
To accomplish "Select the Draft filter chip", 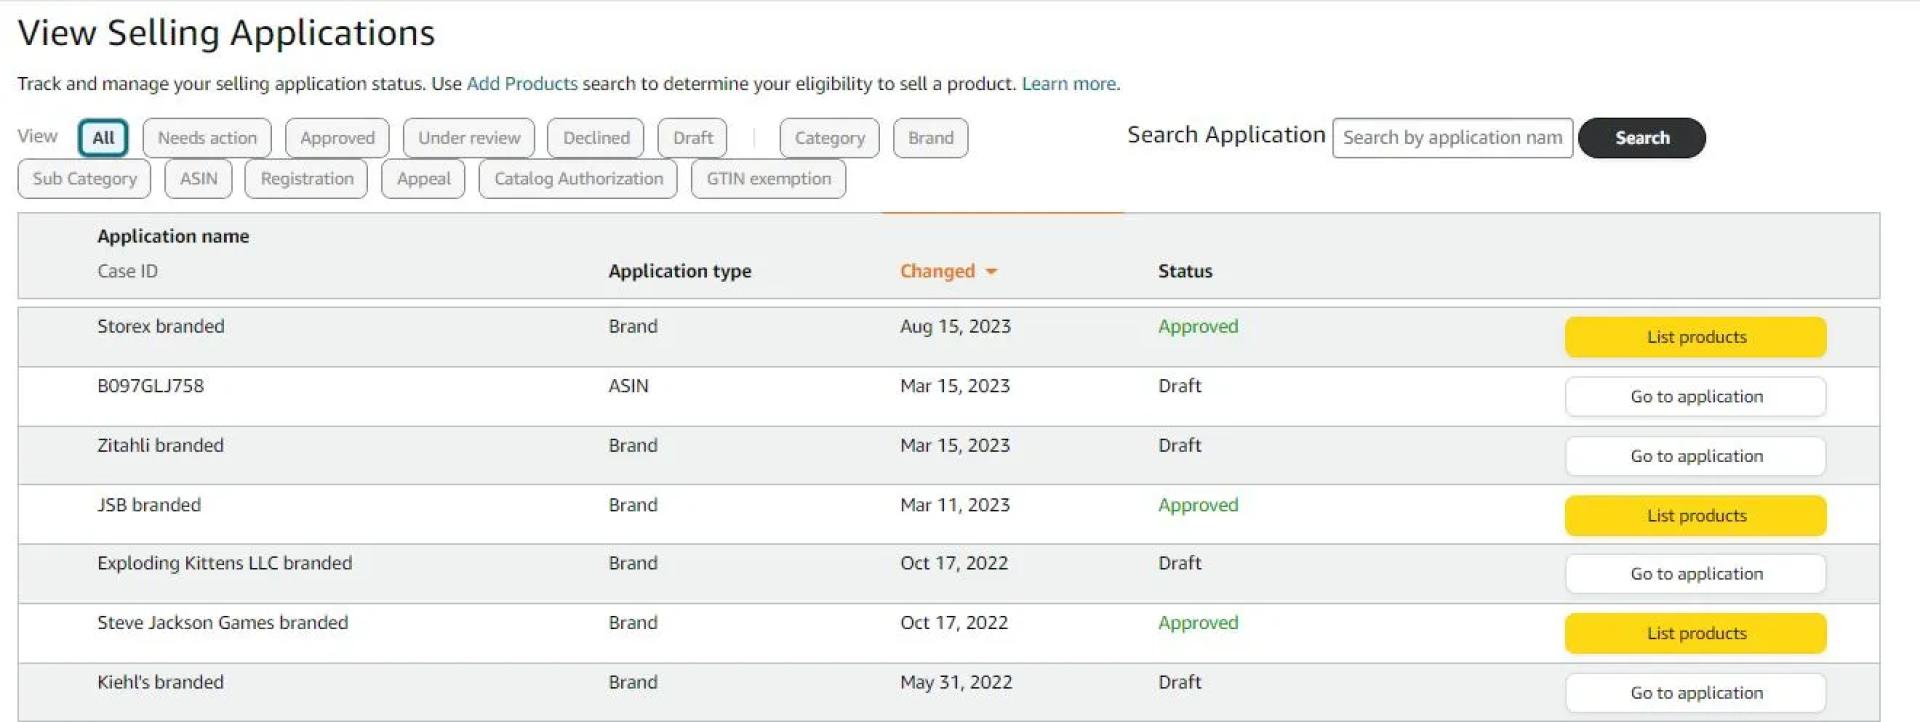I will [692, 138].
